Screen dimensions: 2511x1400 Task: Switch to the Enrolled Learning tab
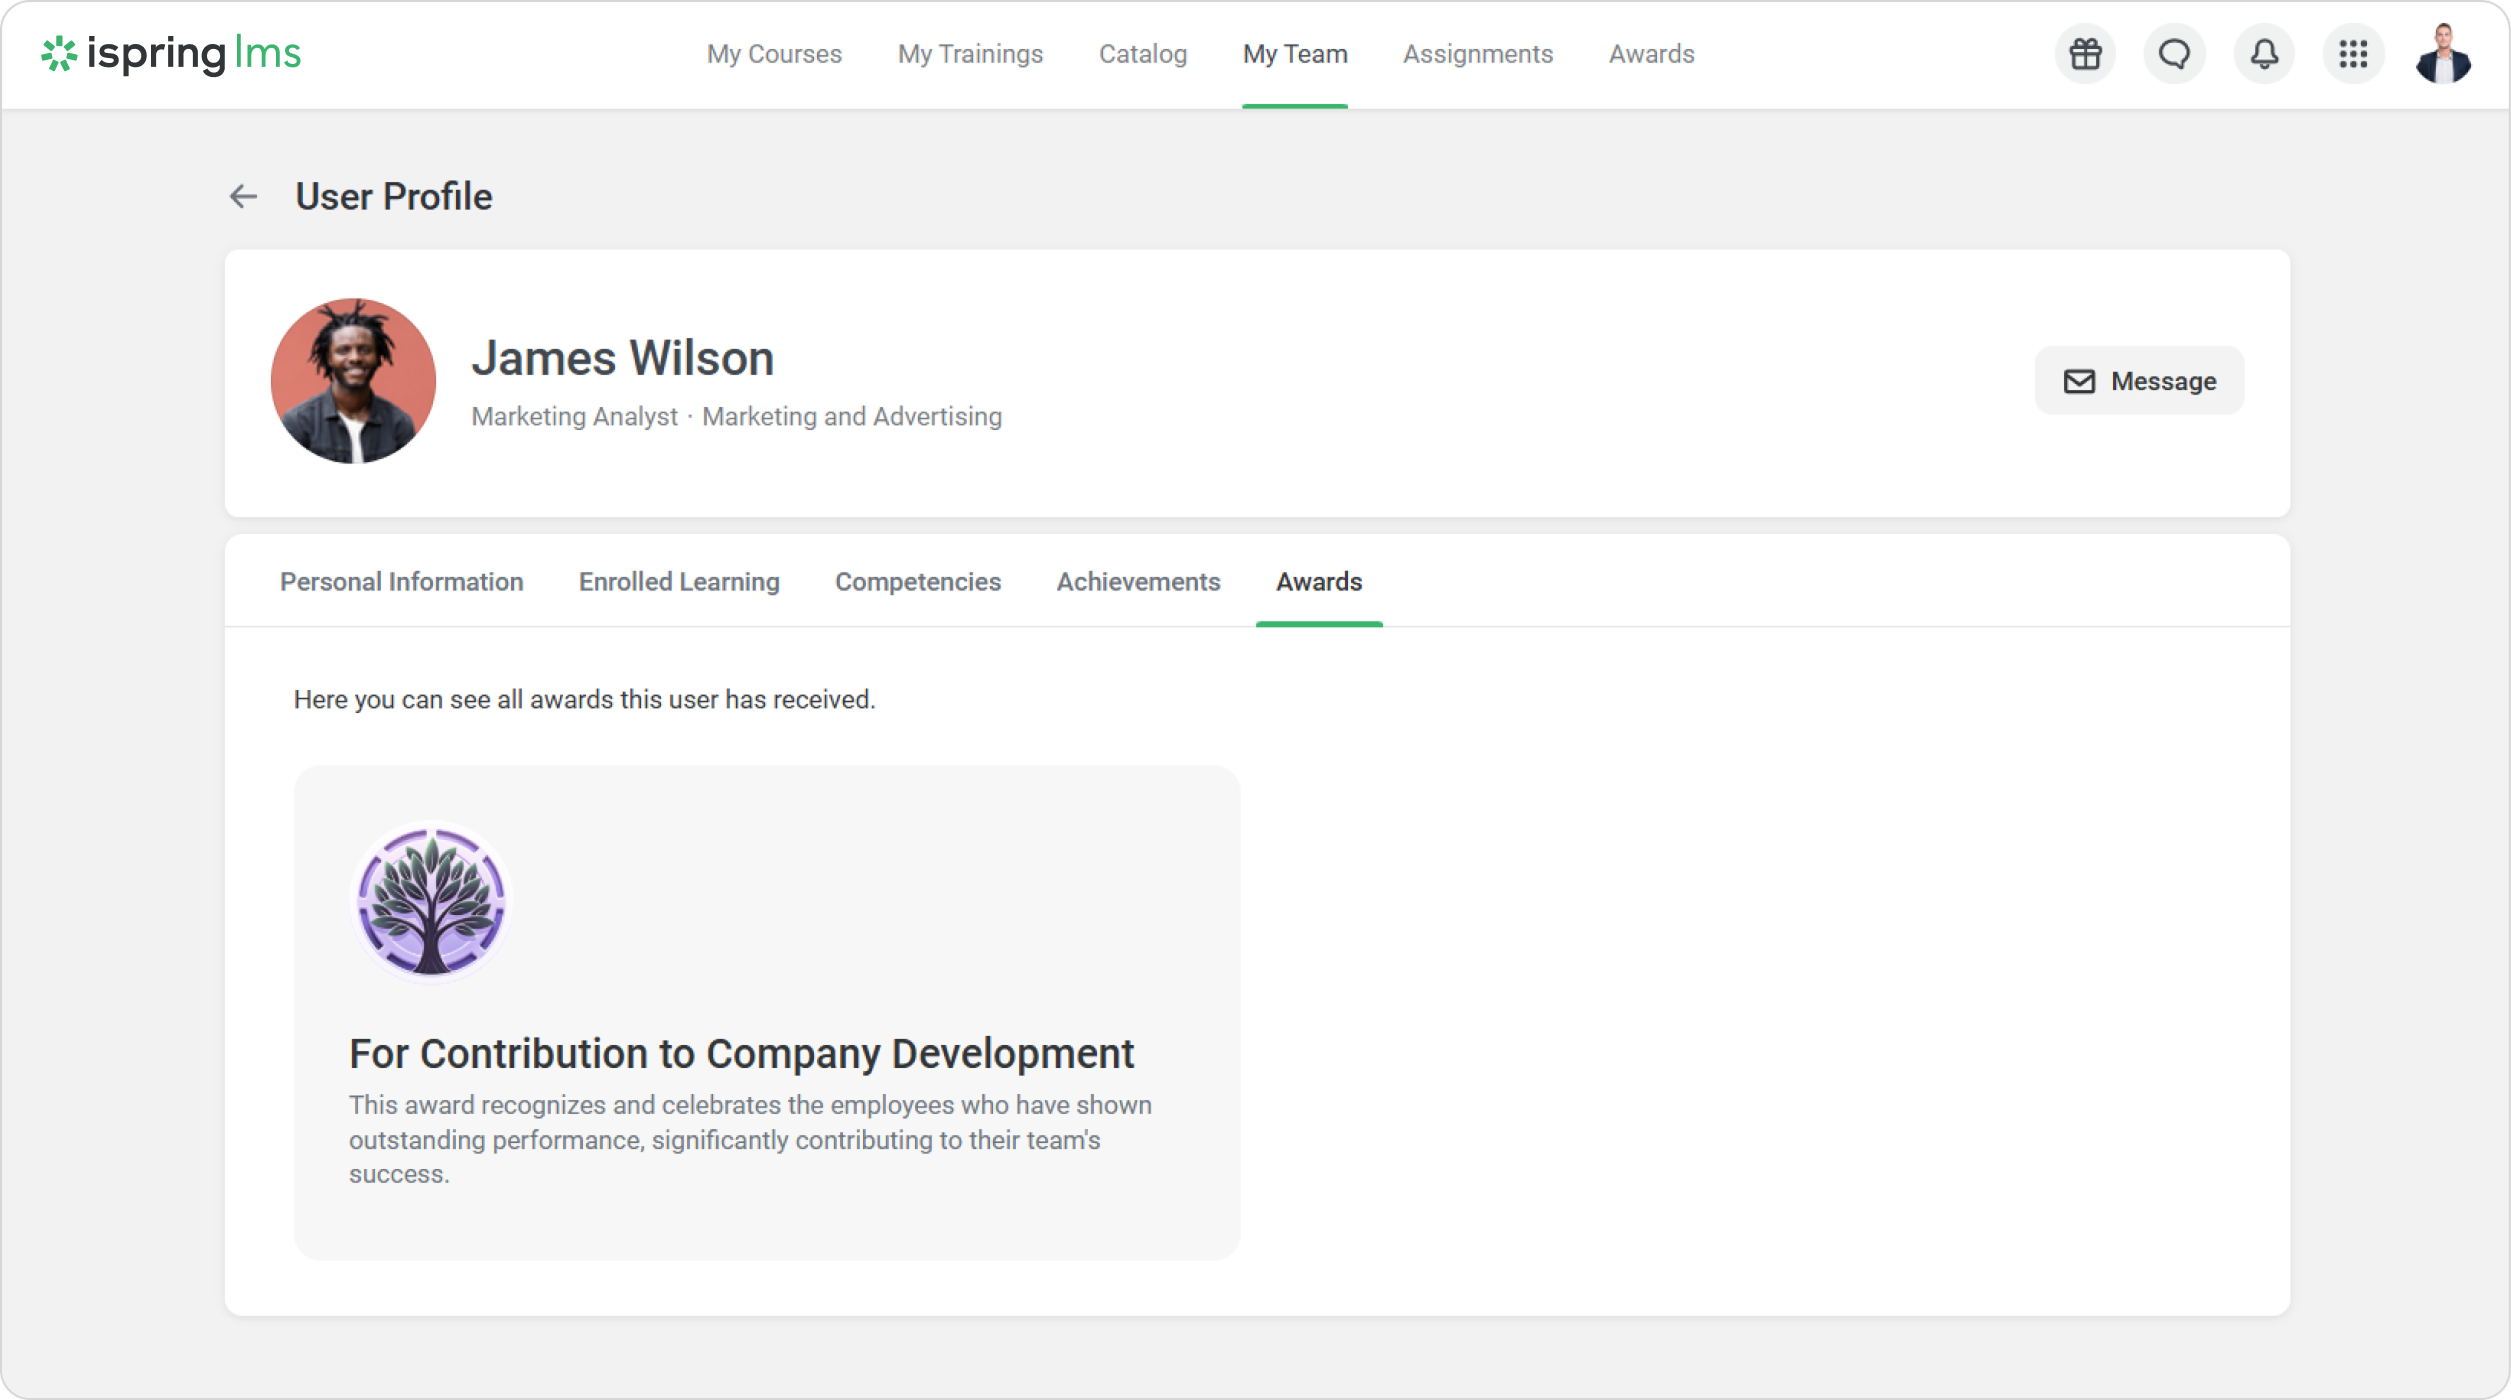tap(679, 582)
